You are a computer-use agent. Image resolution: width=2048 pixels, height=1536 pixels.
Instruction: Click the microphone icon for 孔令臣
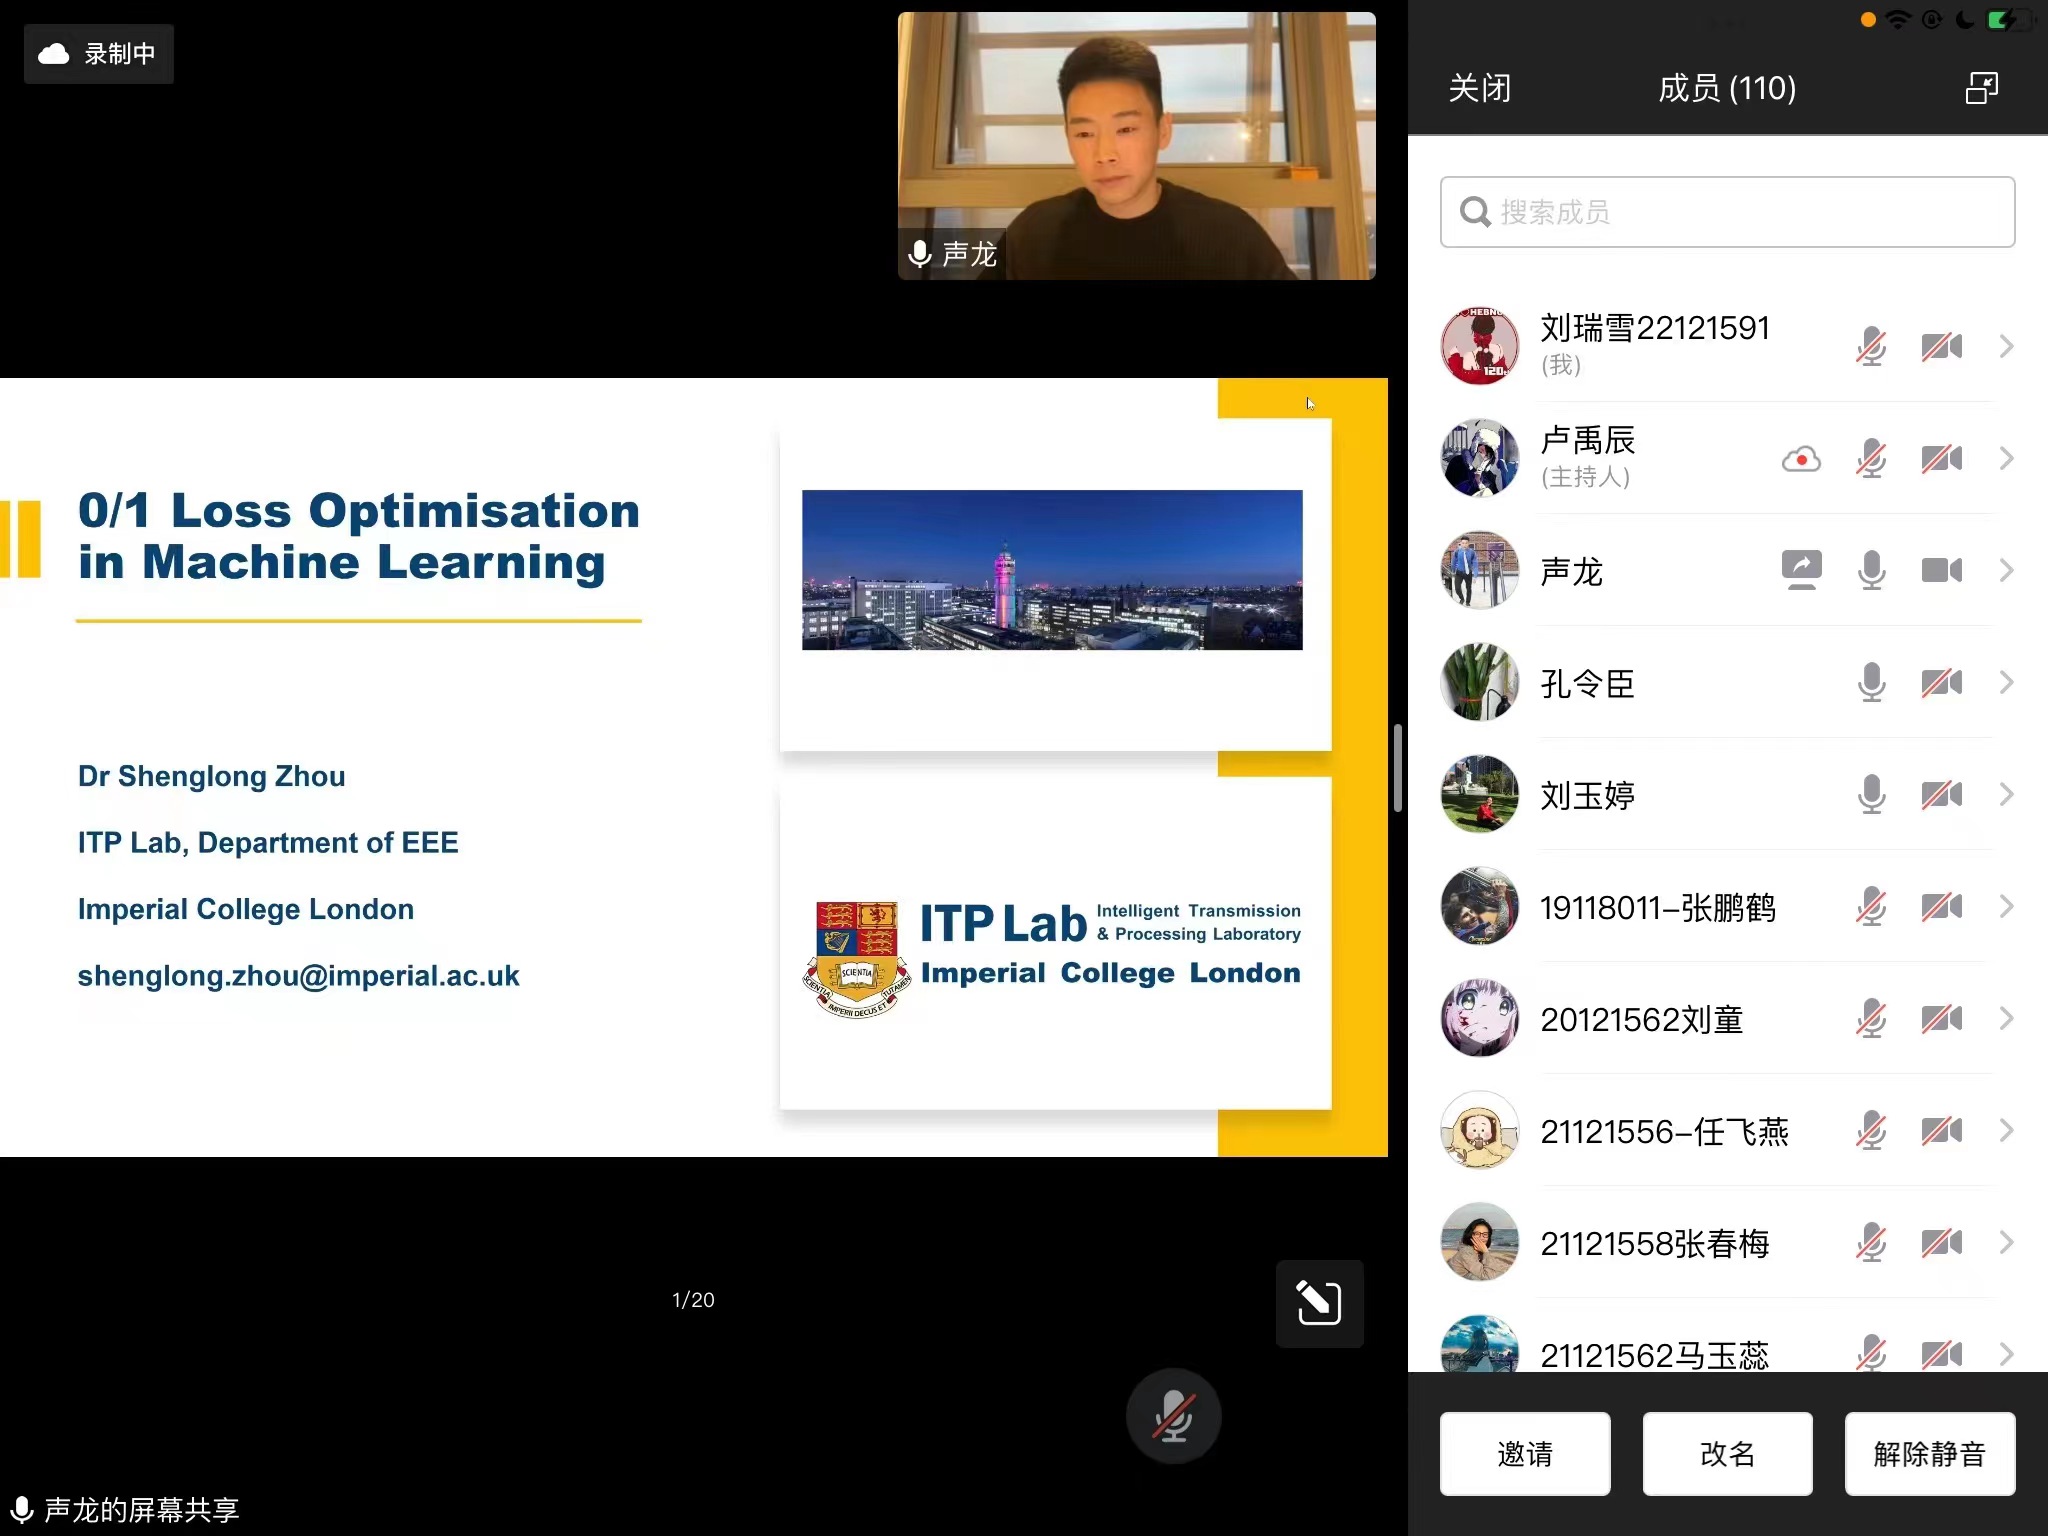(x=1871, y=683)
